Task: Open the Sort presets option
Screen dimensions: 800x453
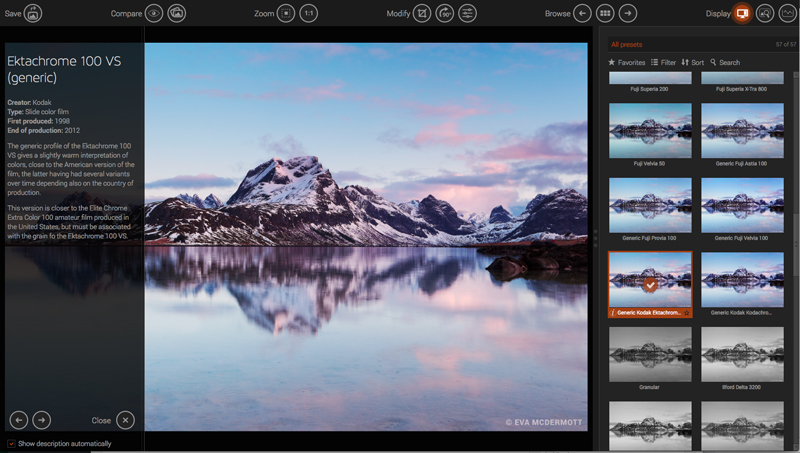Action: click(x=692, y=62)
